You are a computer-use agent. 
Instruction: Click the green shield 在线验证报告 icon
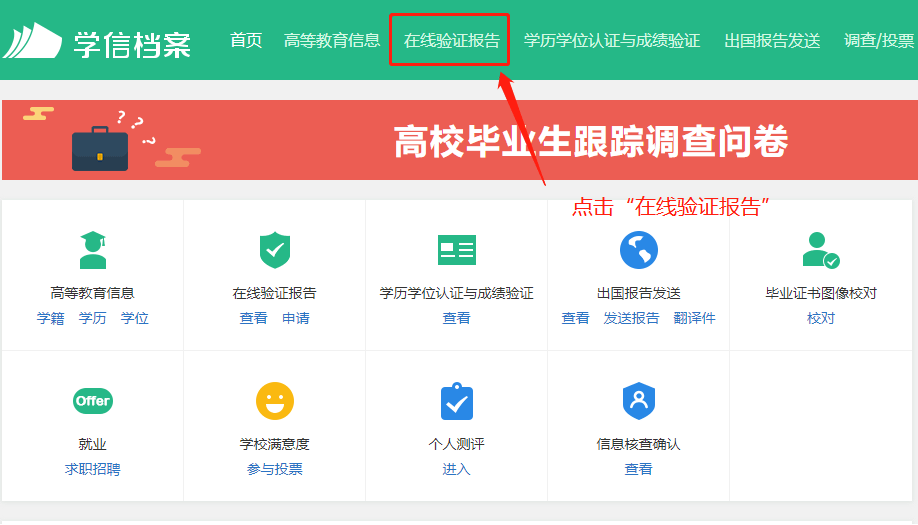coord(275,250)
